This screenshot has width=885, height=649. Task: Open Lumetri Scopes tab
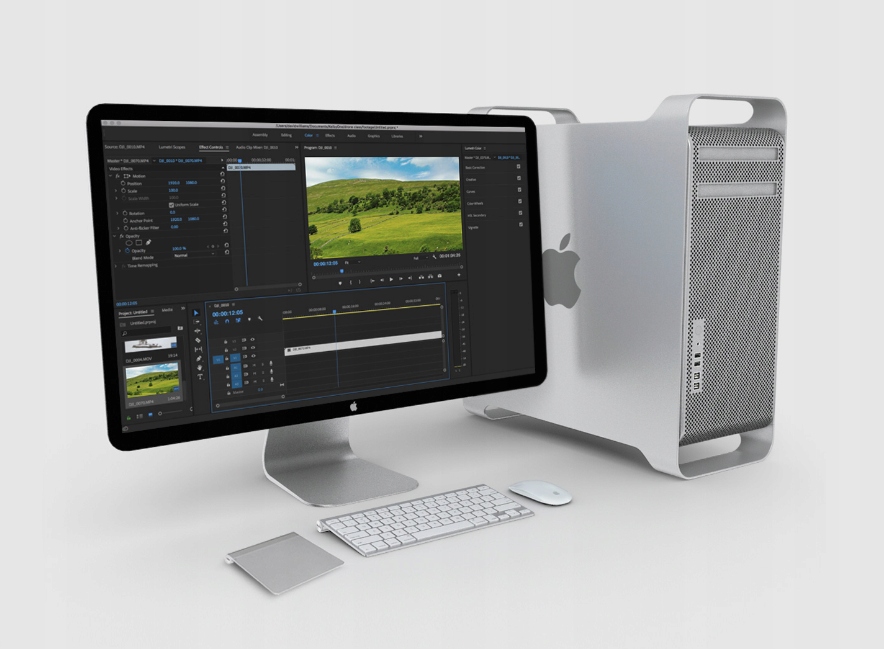coord(172,147)
